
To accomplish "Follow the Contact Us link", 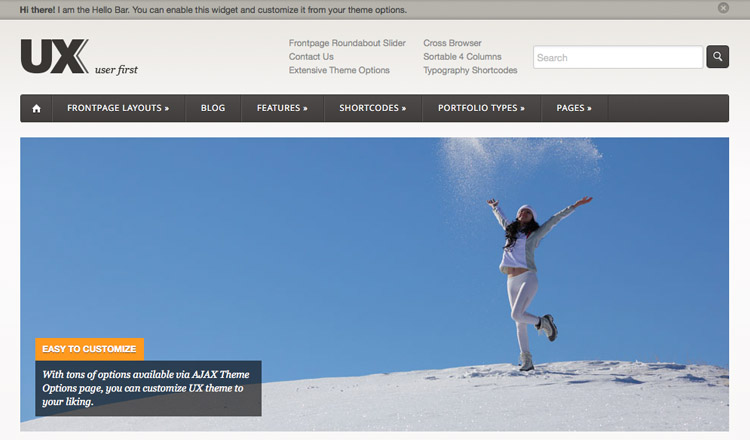I will tap(311, 57).
